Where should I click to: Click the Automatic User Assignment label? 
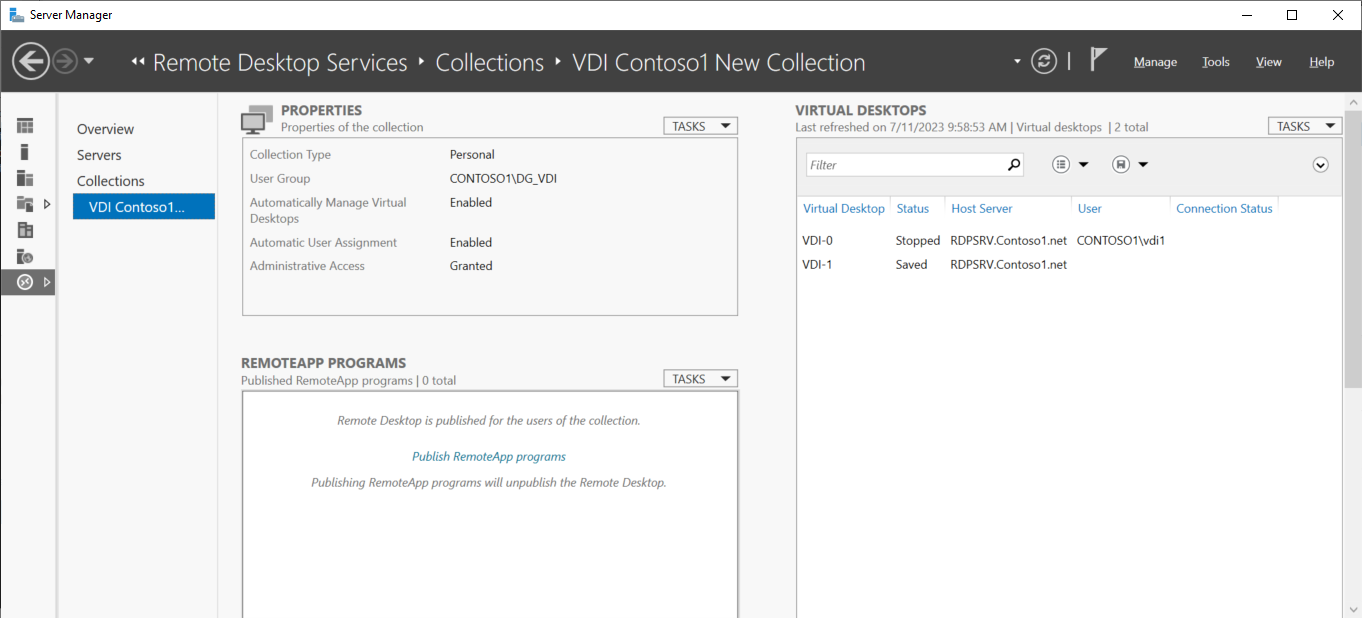click(x=323, y=242)
